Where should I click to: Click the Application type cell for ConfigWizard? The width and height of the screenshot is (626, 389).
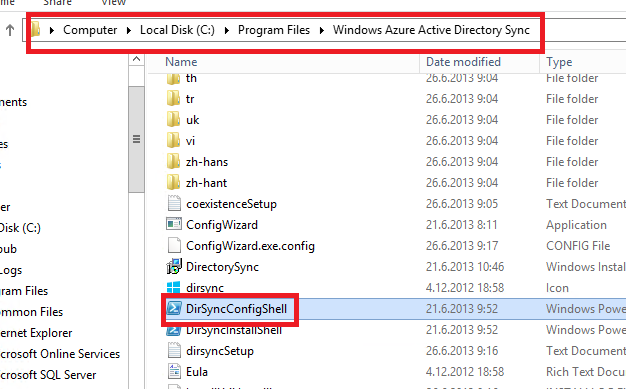pyautogui.click(x=576, y=225)
